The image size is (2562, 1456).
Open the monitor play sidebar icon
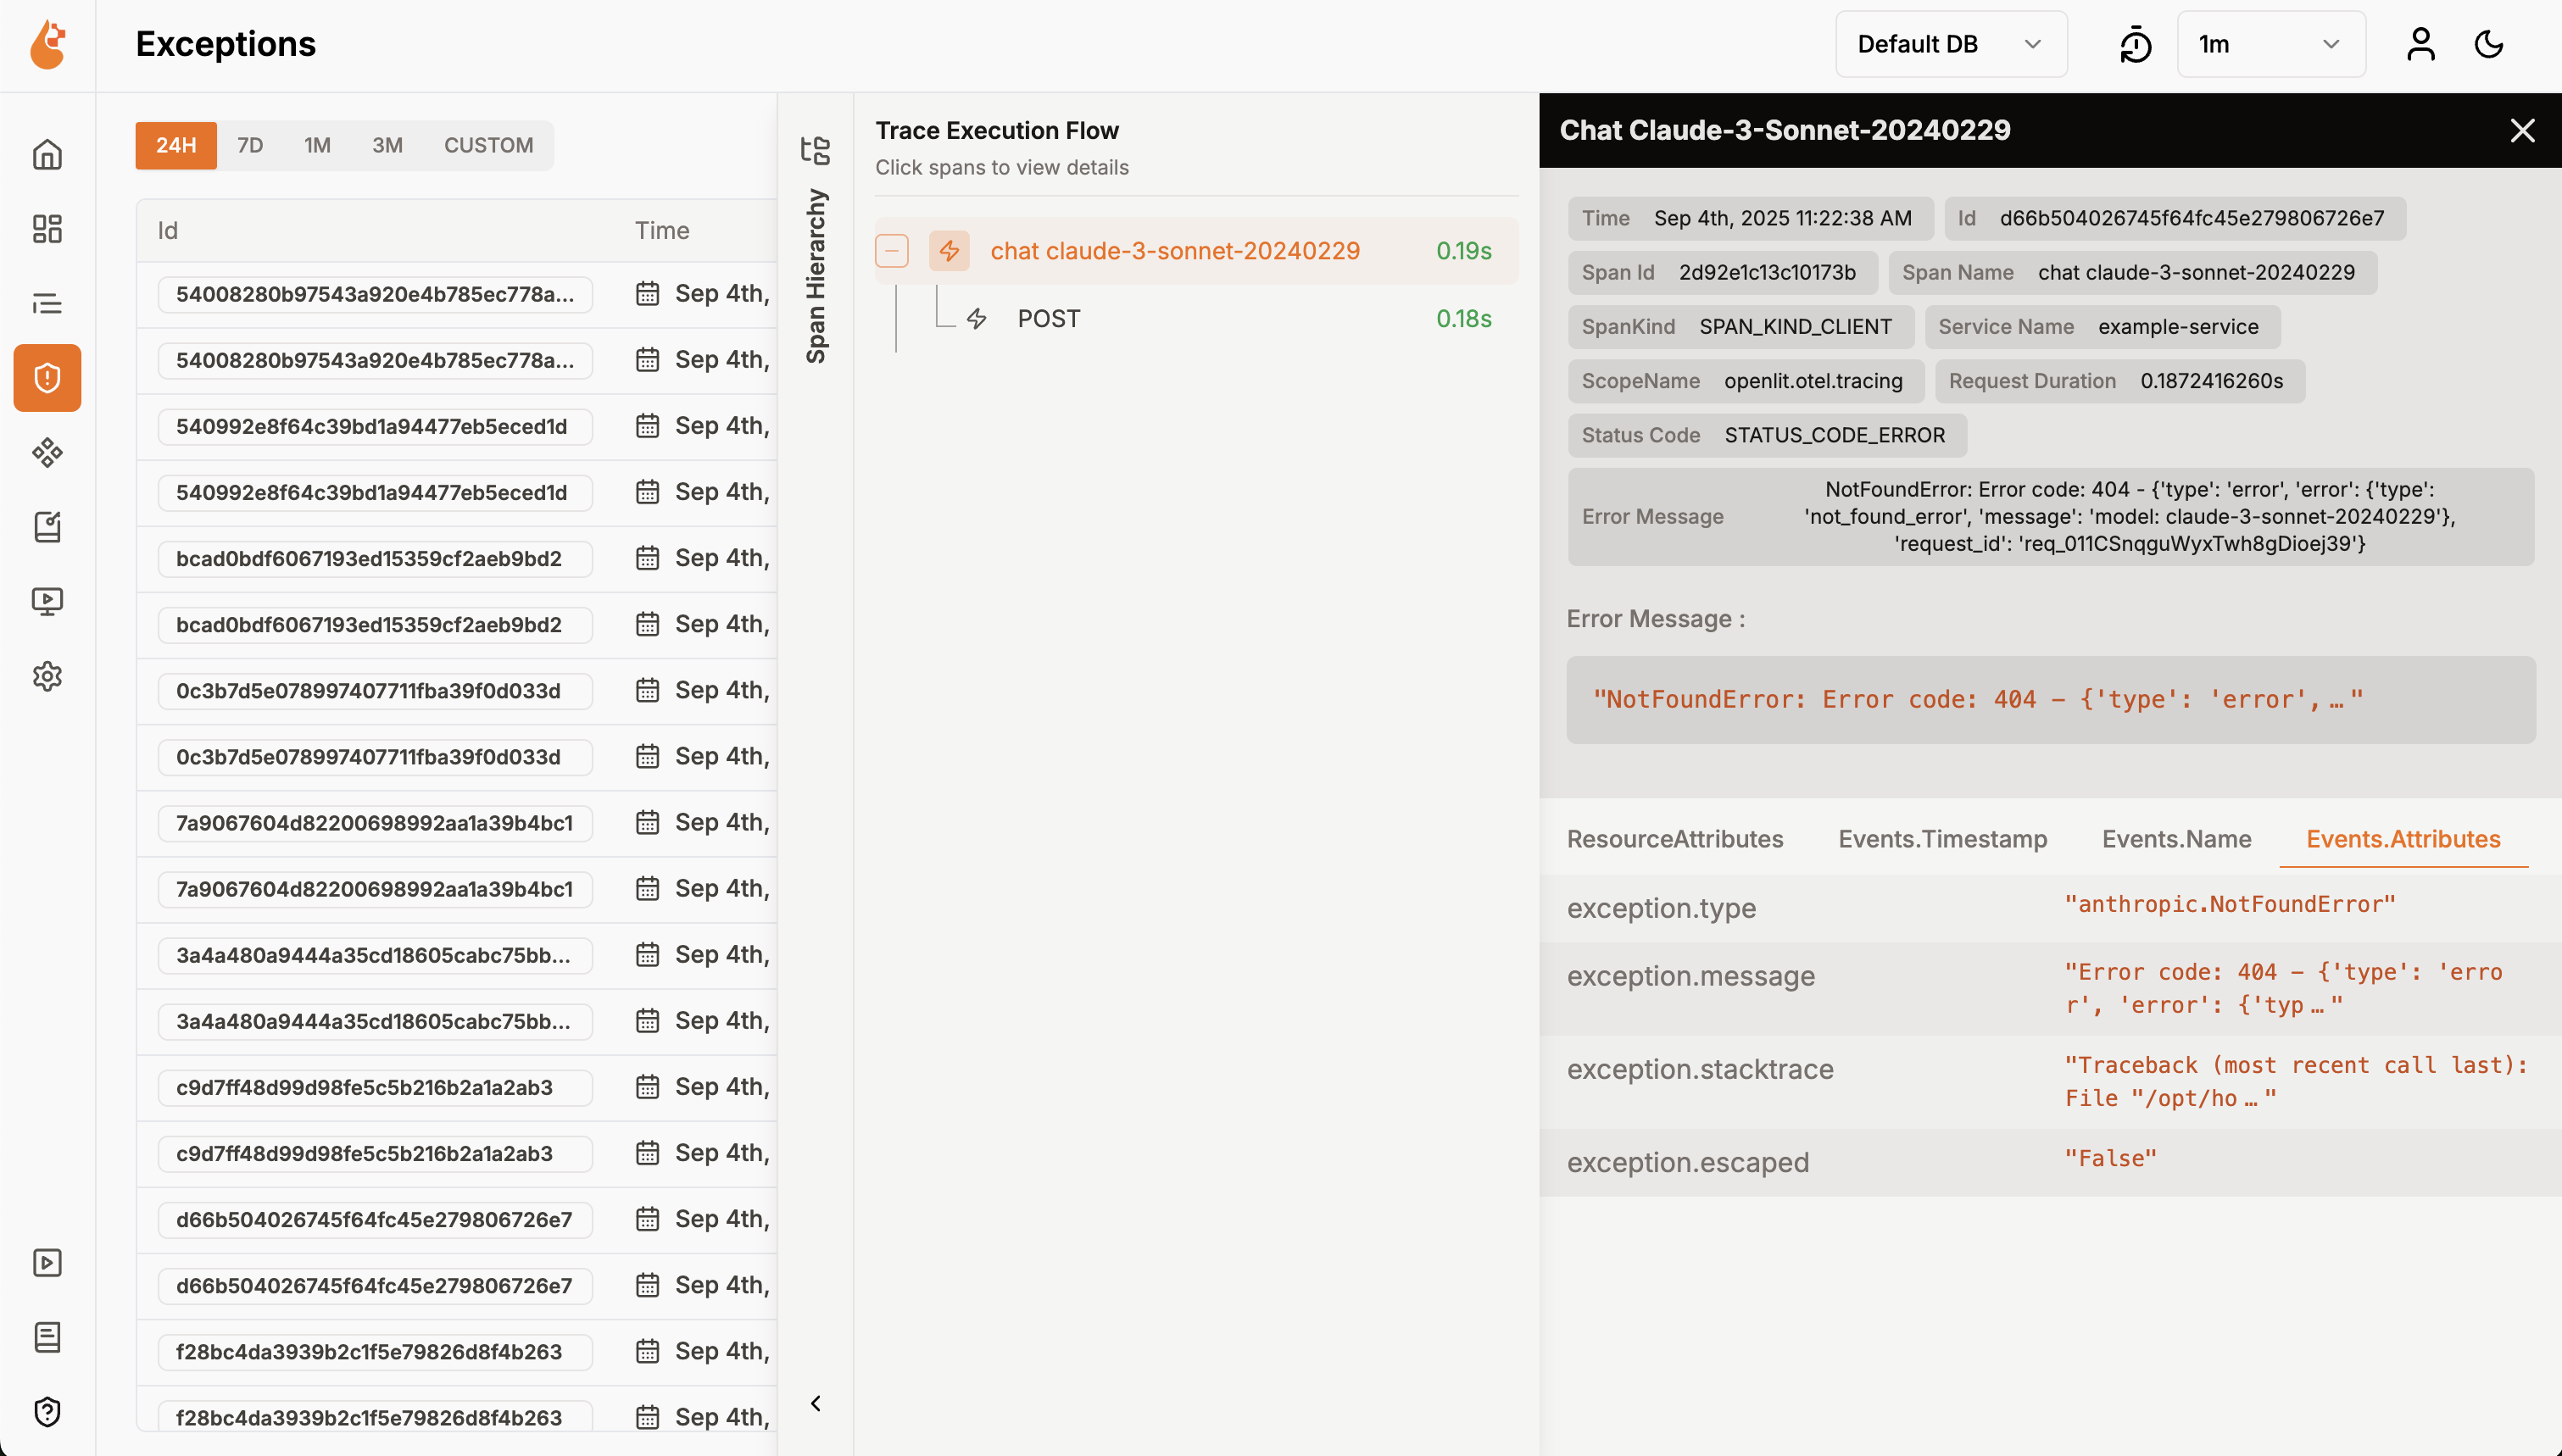(x=47, y=601)
